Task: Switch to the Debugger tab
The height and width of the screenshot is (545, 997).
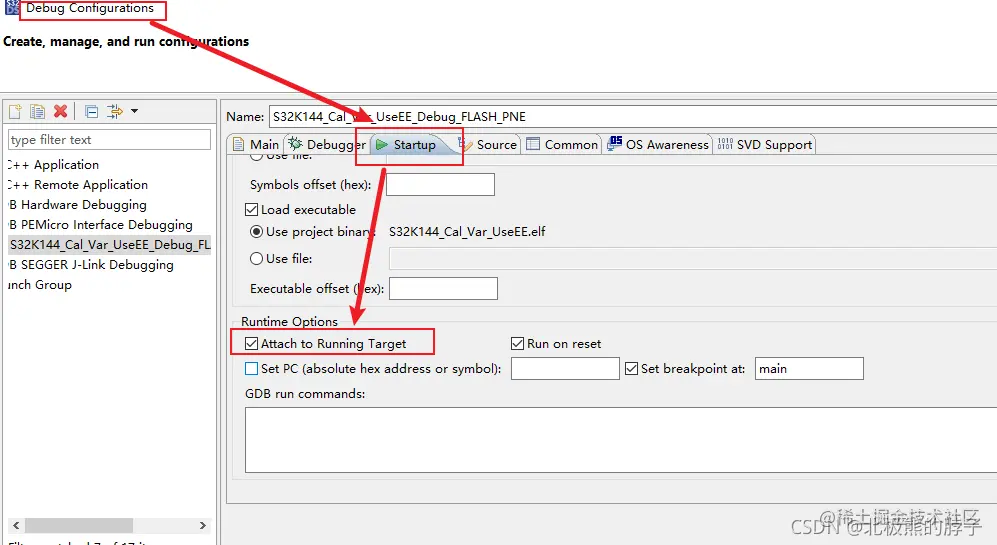Action: click(x=327, y=145)
